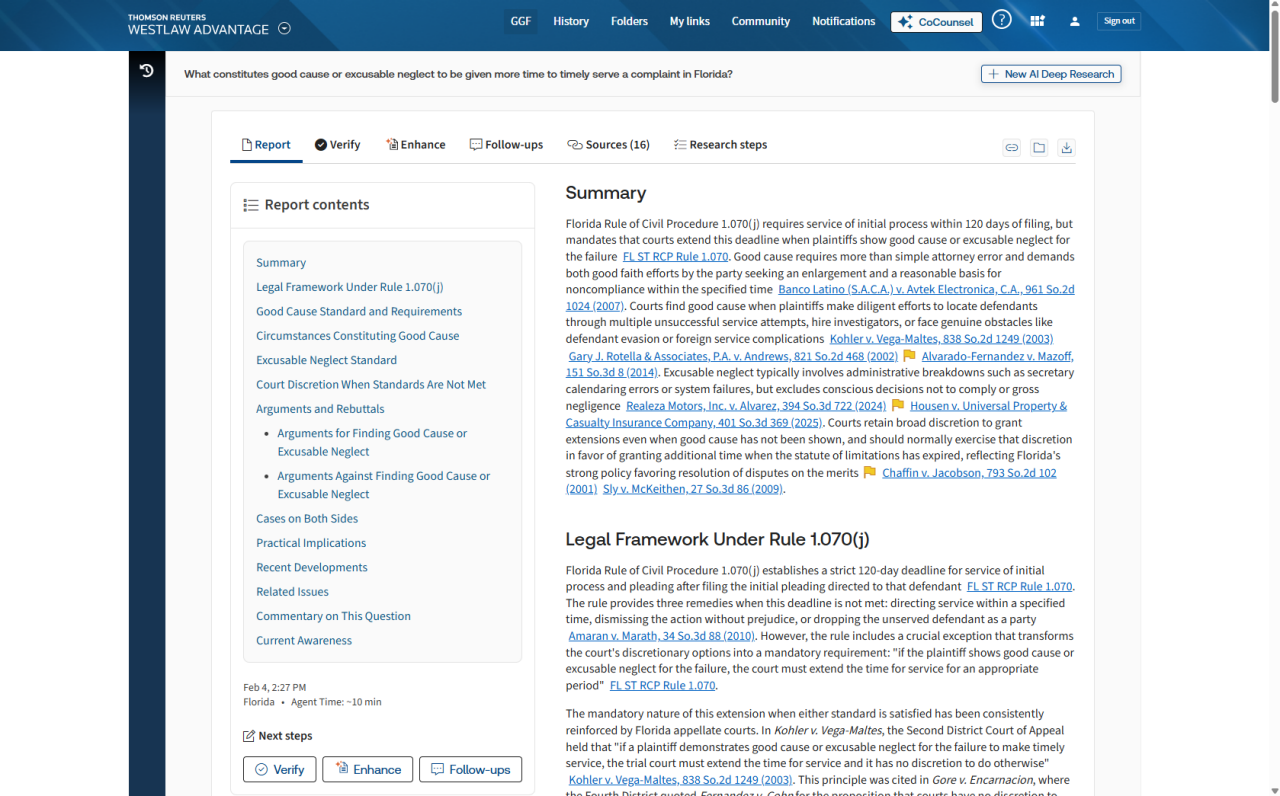Screen dimensions: 1280x796
Task: Click the yellow flag beside Alvarado-Fernandez v. Mazoff
Action: coord(909,356)
